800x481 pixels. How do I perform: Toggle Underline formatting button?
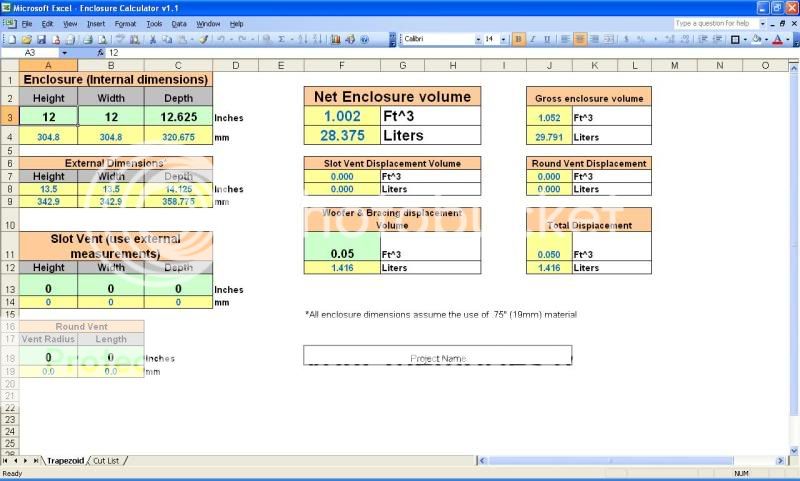click(549, 39)
